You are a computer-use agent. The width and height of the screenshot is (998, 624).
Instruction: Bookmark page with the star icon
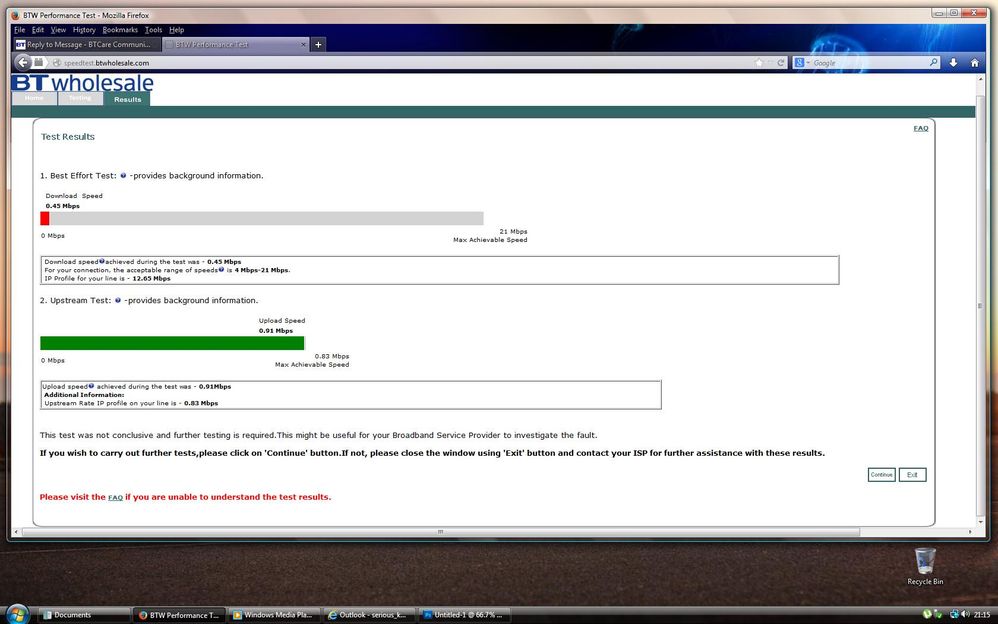point(759,62)
